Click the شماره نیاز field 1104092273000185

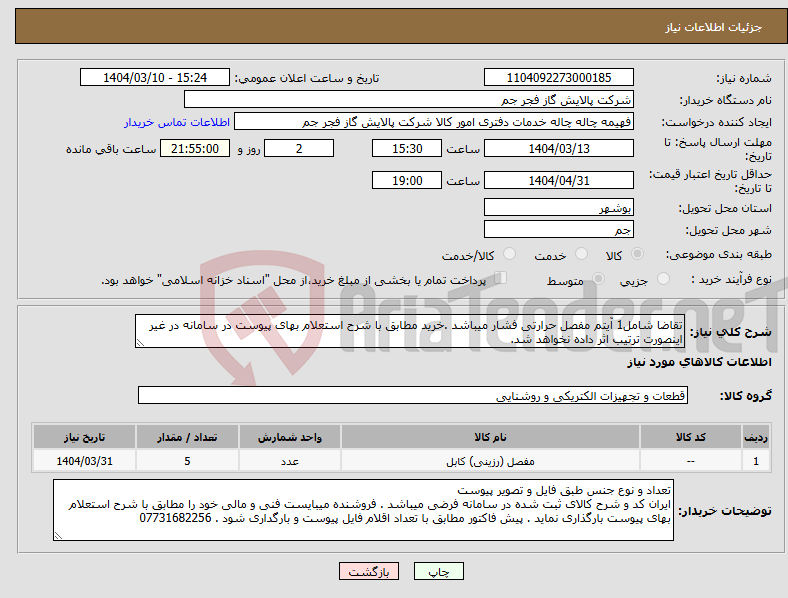[558, 77]
